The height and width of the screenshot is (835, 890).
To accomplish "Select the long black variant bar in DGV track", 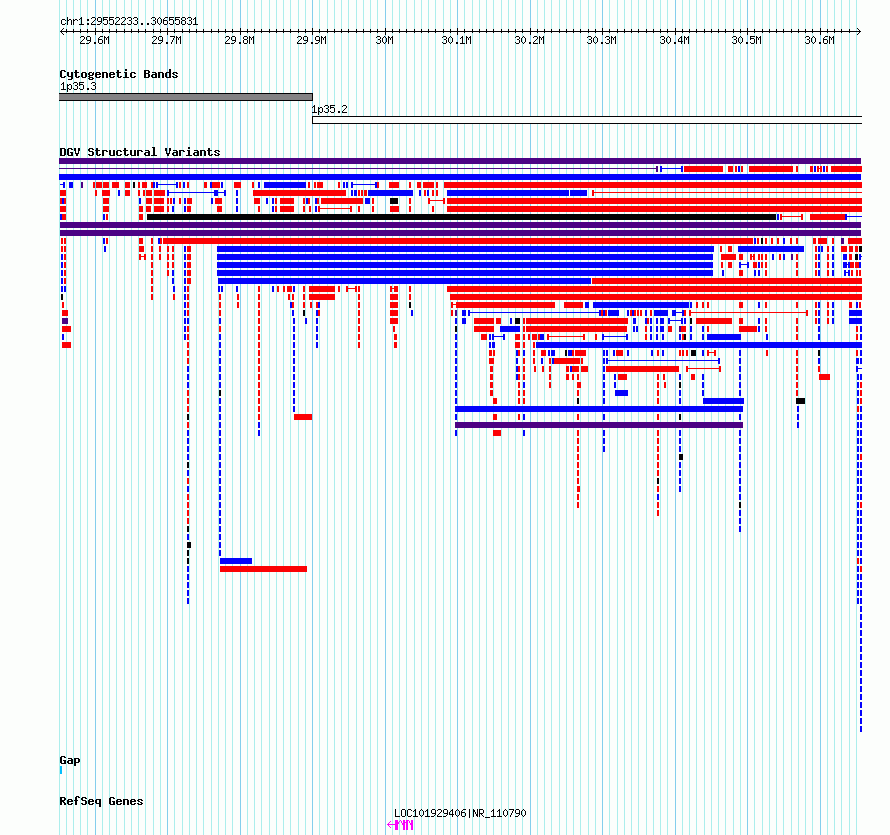I will pyautogui.click(x=461, y=217).
